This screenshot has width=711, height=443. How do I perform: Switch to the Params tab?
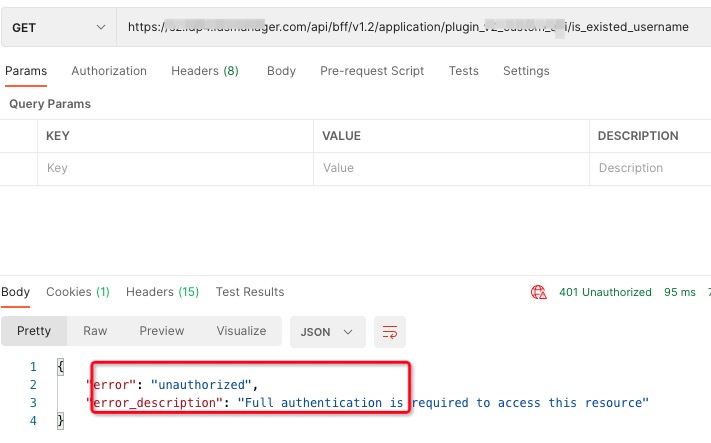click(x=26, y=71)
